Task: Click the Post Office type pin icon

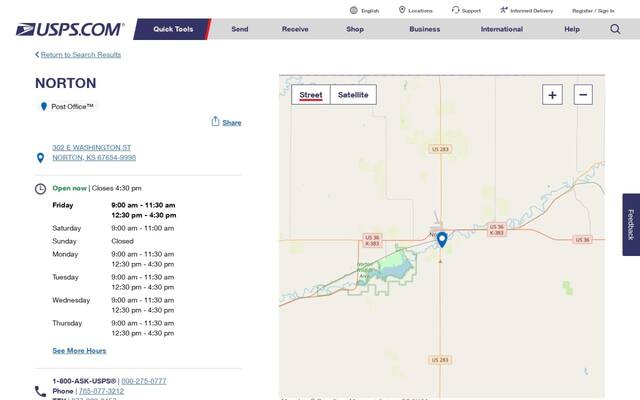Action: tap(44, 107)
